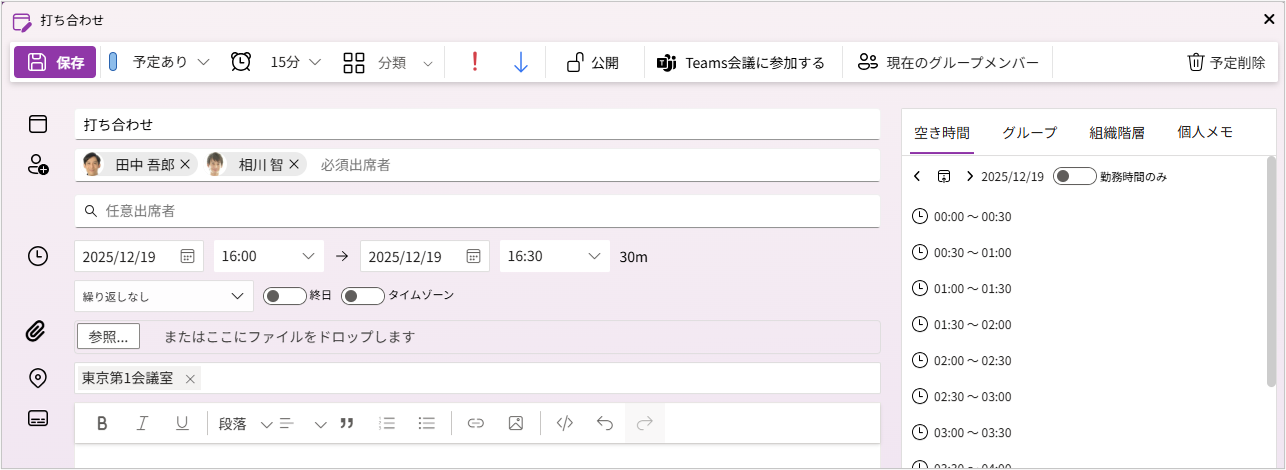Insert an image in the editor

[516, 423]
